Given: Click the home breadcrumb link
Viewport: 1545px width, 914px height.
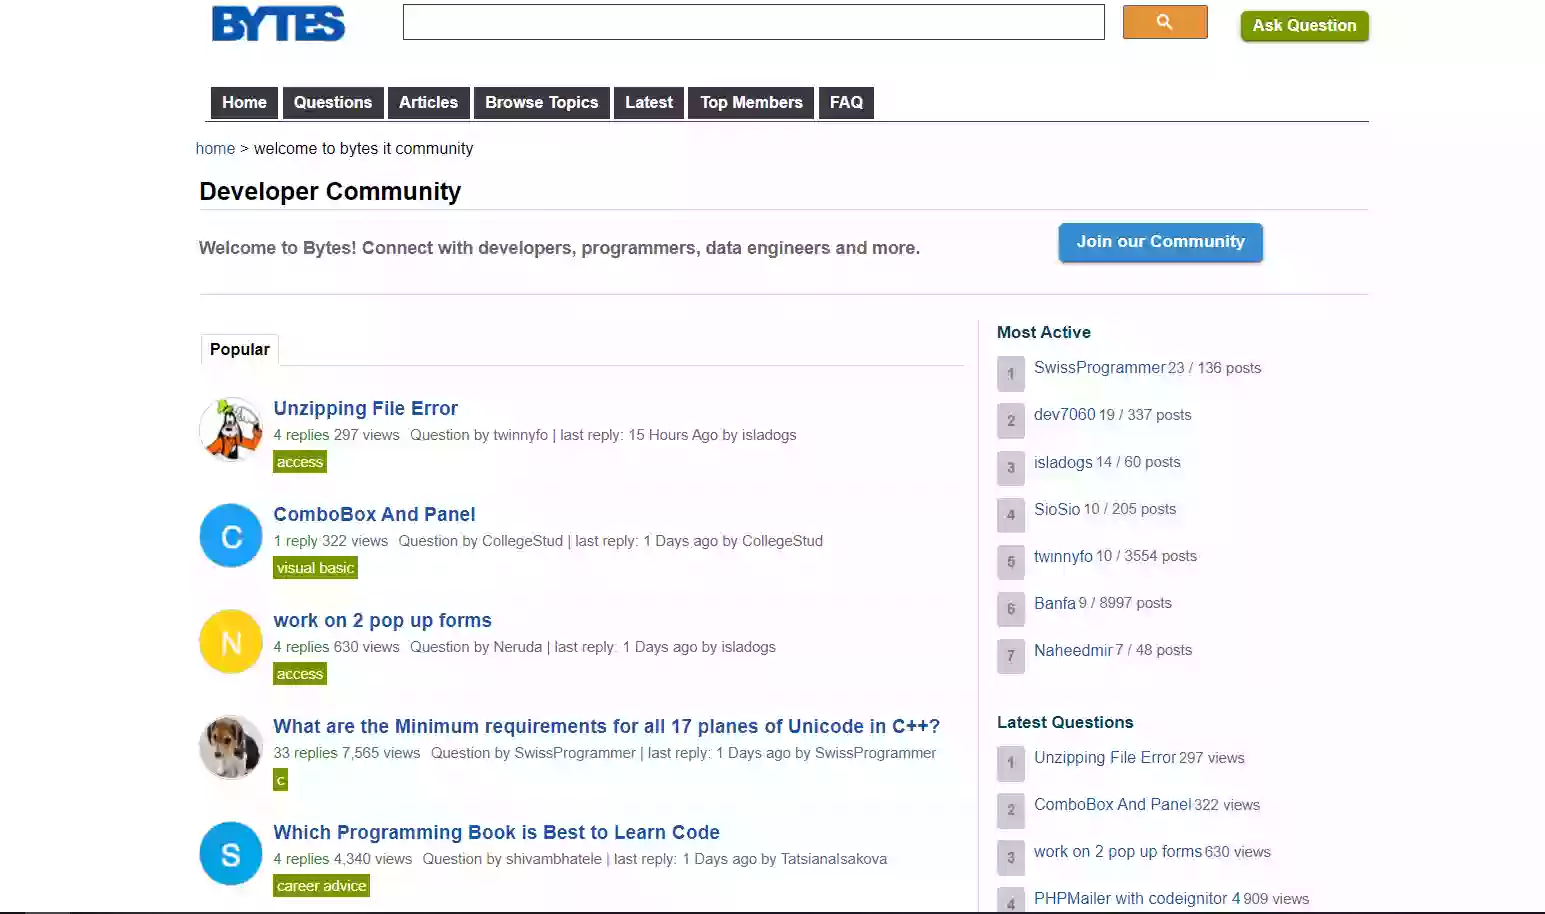Looking at the screenshot, I should click(215, 149).
